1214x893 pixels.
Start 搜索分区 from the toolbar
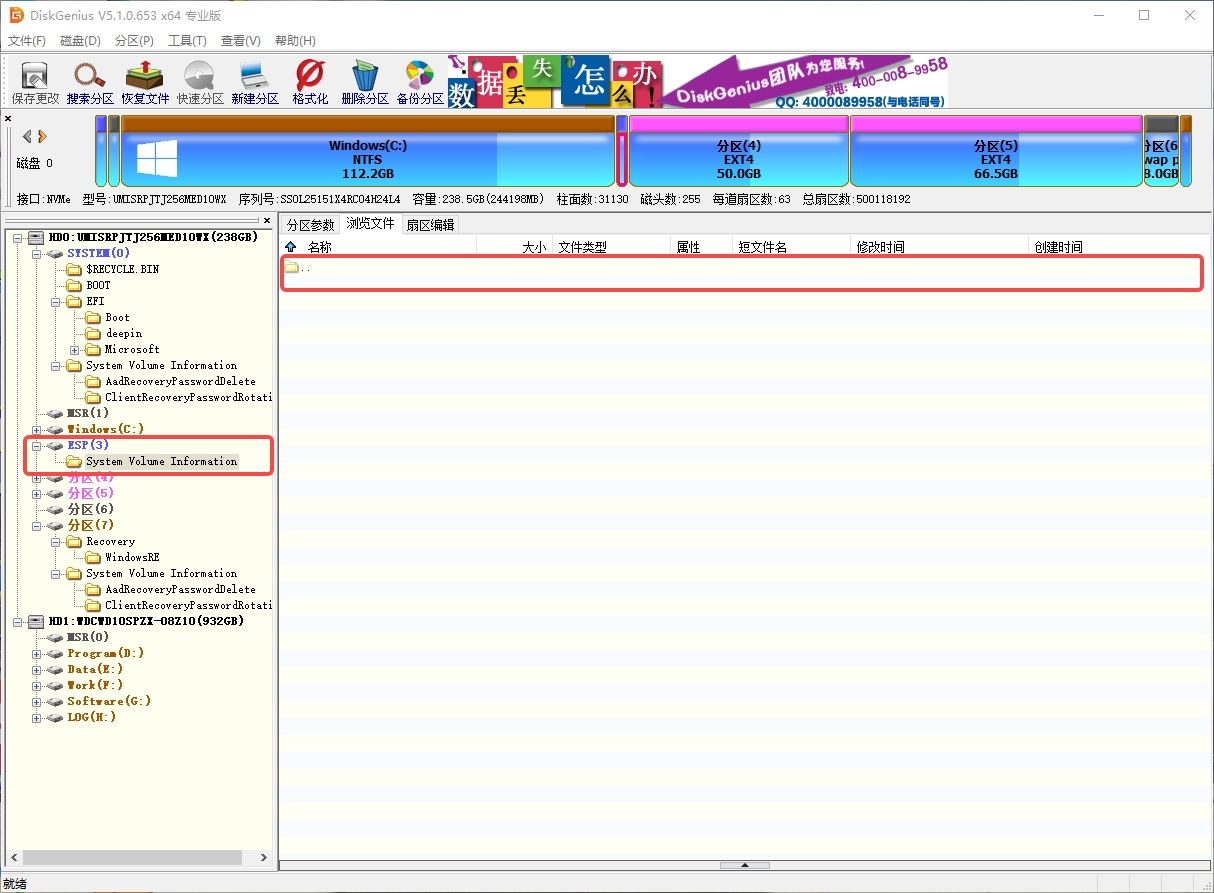[90, 82]
